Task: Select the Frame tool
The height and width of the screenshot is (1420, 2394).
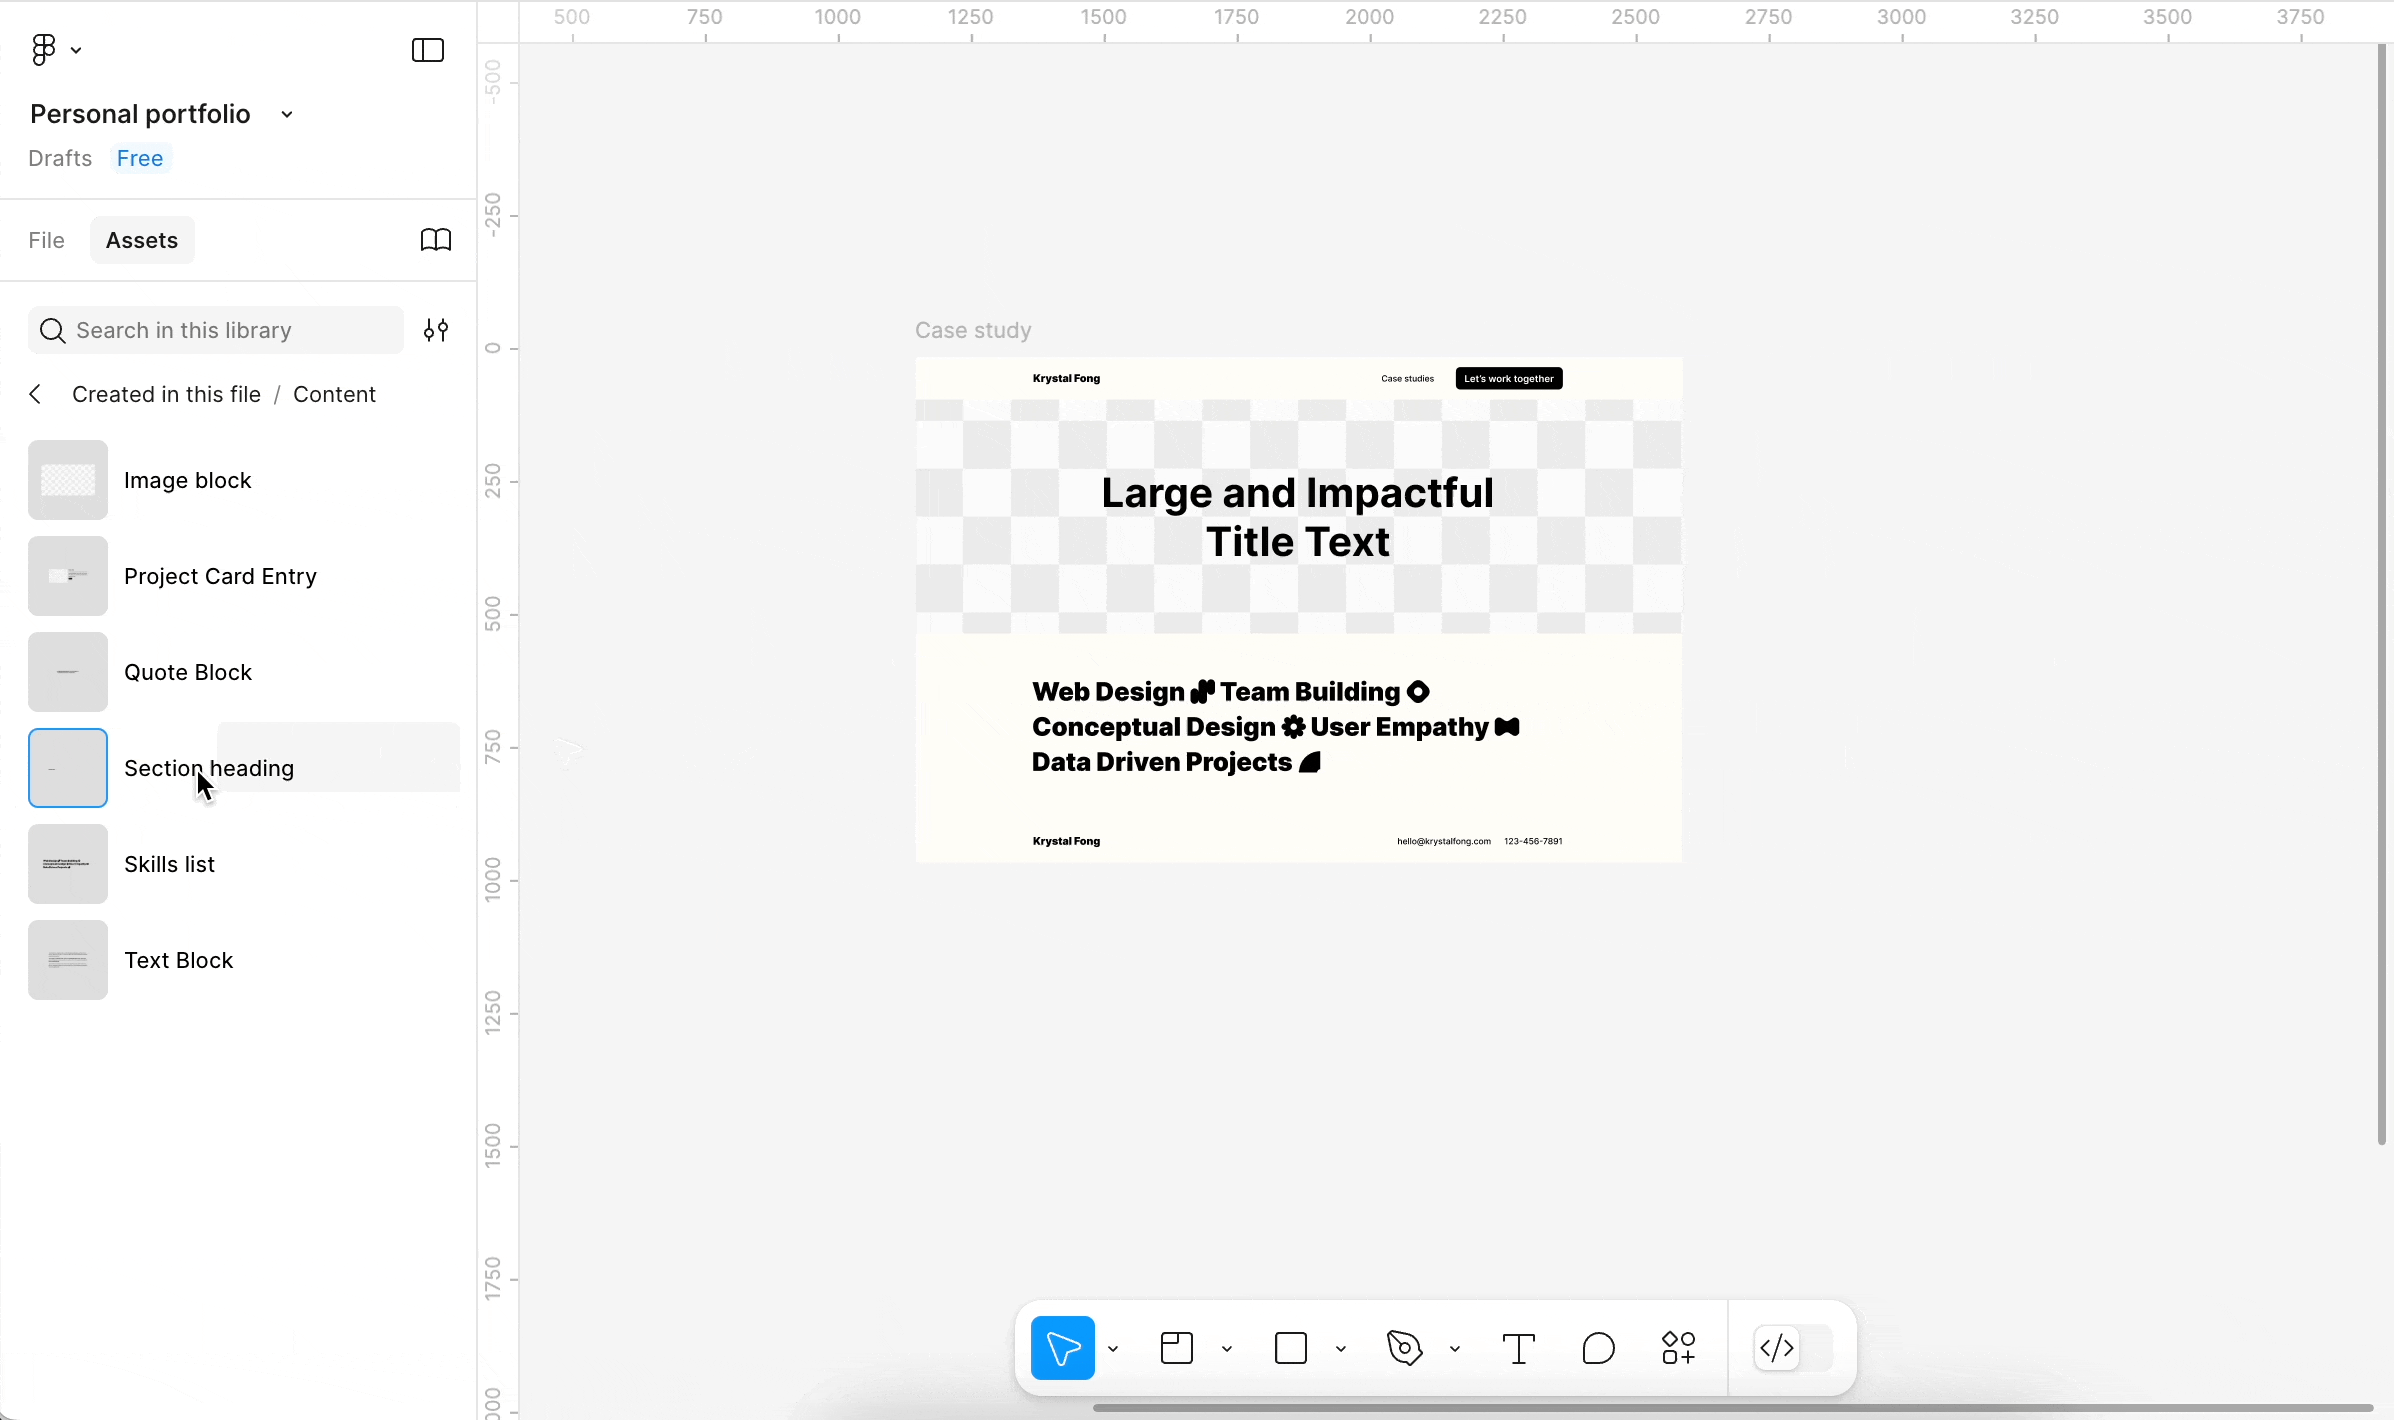Action: pos(1177,1348)
